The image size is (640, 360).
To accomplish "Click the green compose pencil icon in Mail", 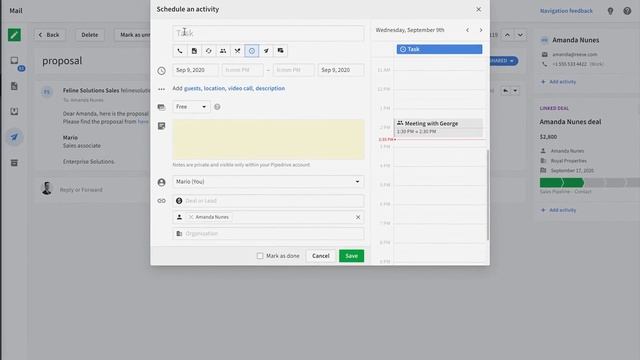I will tap(14, 35).
